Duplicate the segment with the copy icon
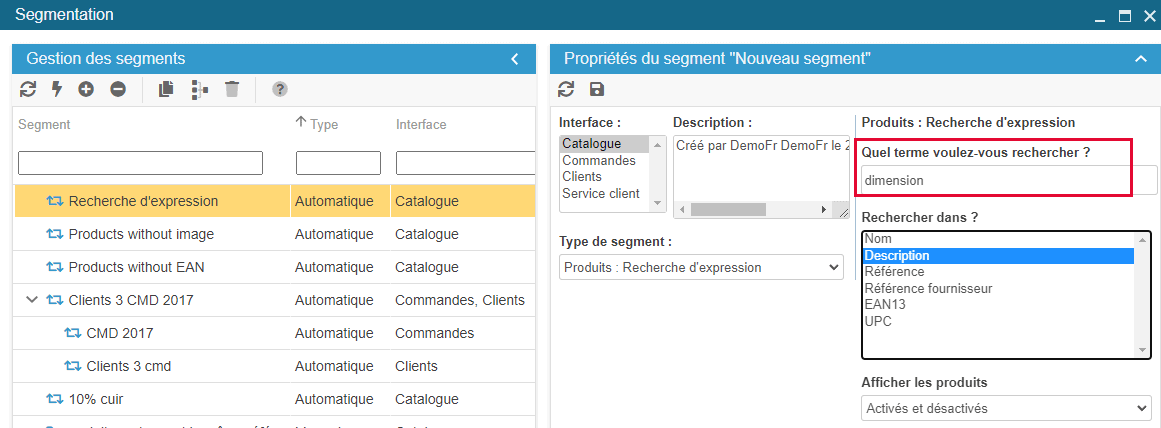Screen dimensions: 1161x428 tap(166, 89)
